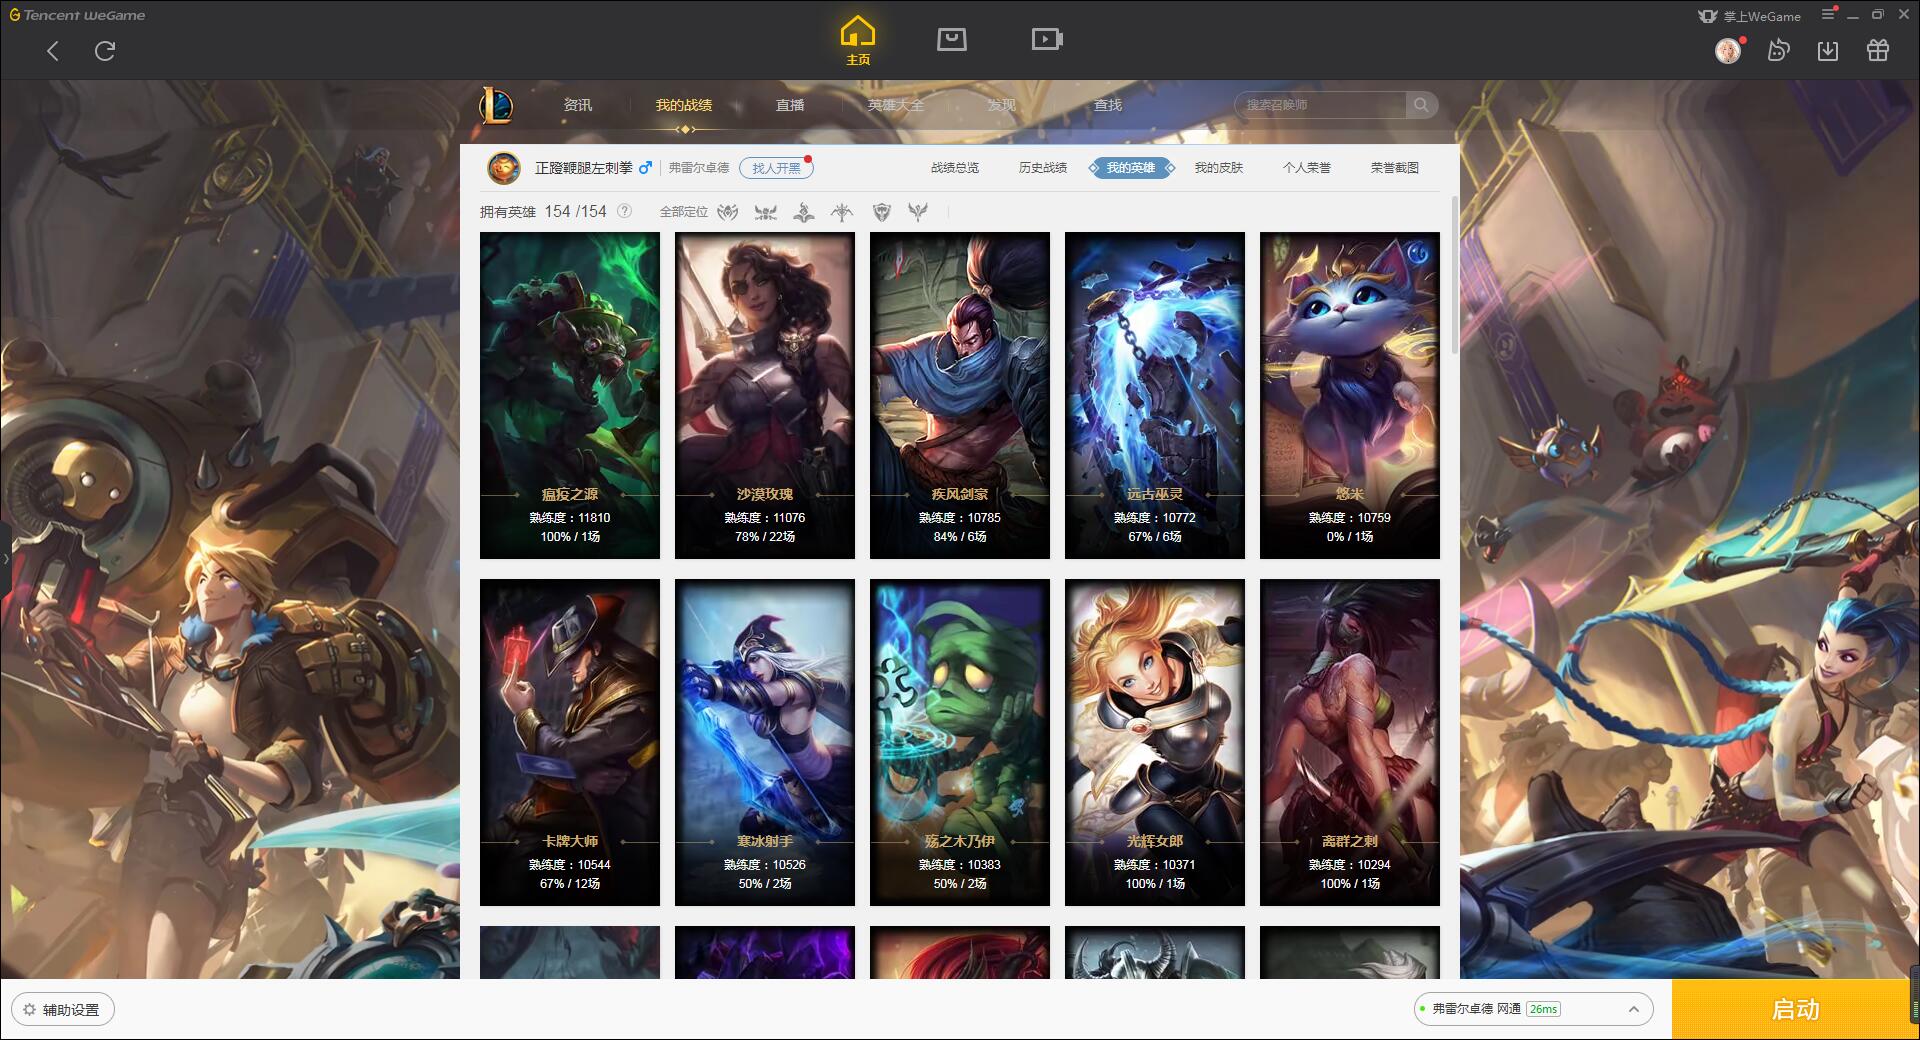Open the video camera icon in top bar

click(x=1047, y=39)
